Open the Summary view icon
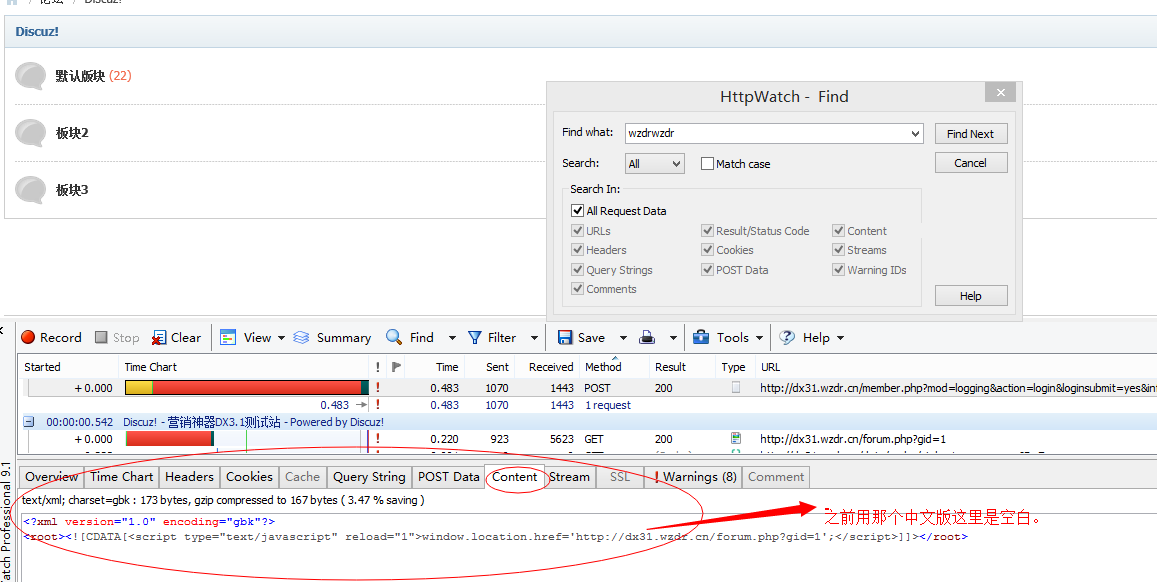This screenshot has height=582, width=1157. coord(301,338)
